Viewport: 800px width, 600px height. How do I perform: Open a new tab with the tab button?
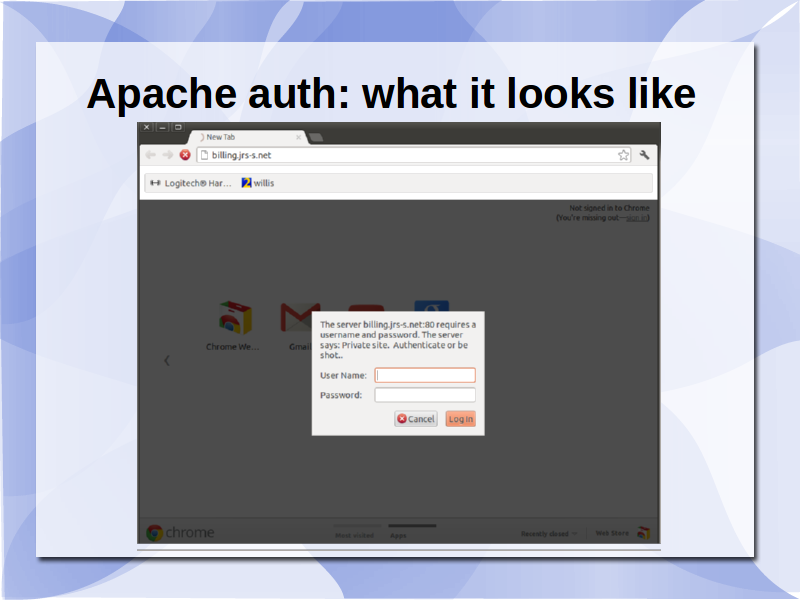[316, 137]
